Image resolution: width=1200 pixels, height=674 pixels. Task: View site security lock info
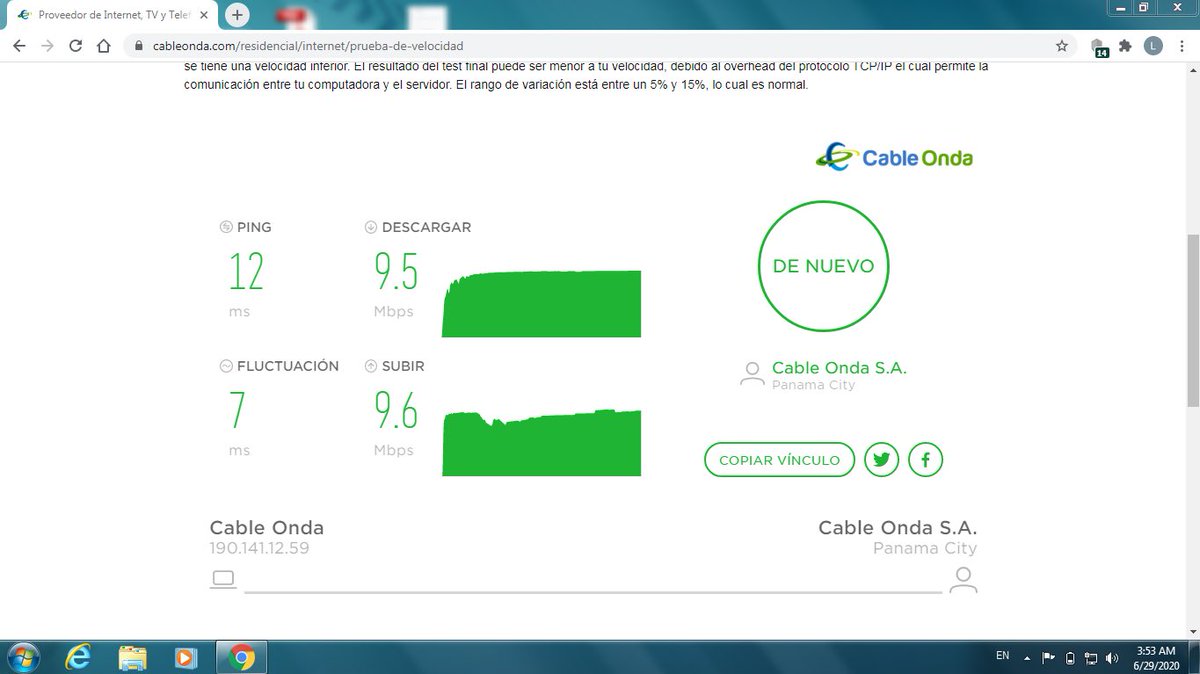click(x=139, y=46)
